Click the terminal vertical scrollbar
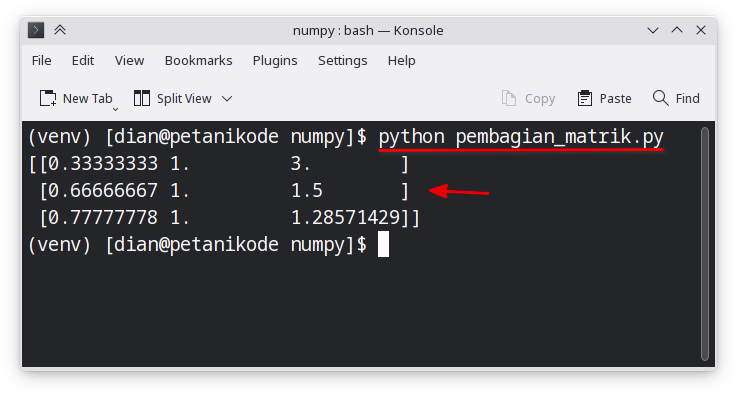Viewport: 737px width, 395px height. pos(705,244)
